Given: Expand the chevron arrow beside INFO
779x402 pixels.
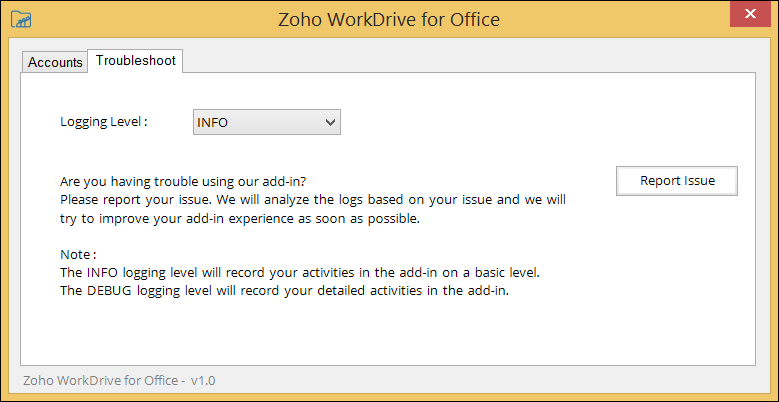Looking at the screenshot, I should 331,122.
